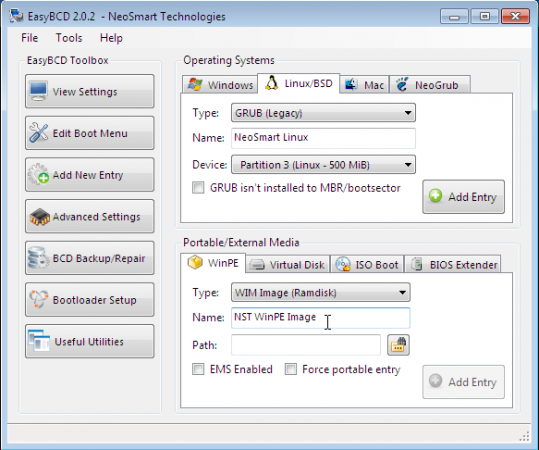The image size is (539, 450).
Task: Tick the Force portable entry checkbox
Action: pos(291,369)
